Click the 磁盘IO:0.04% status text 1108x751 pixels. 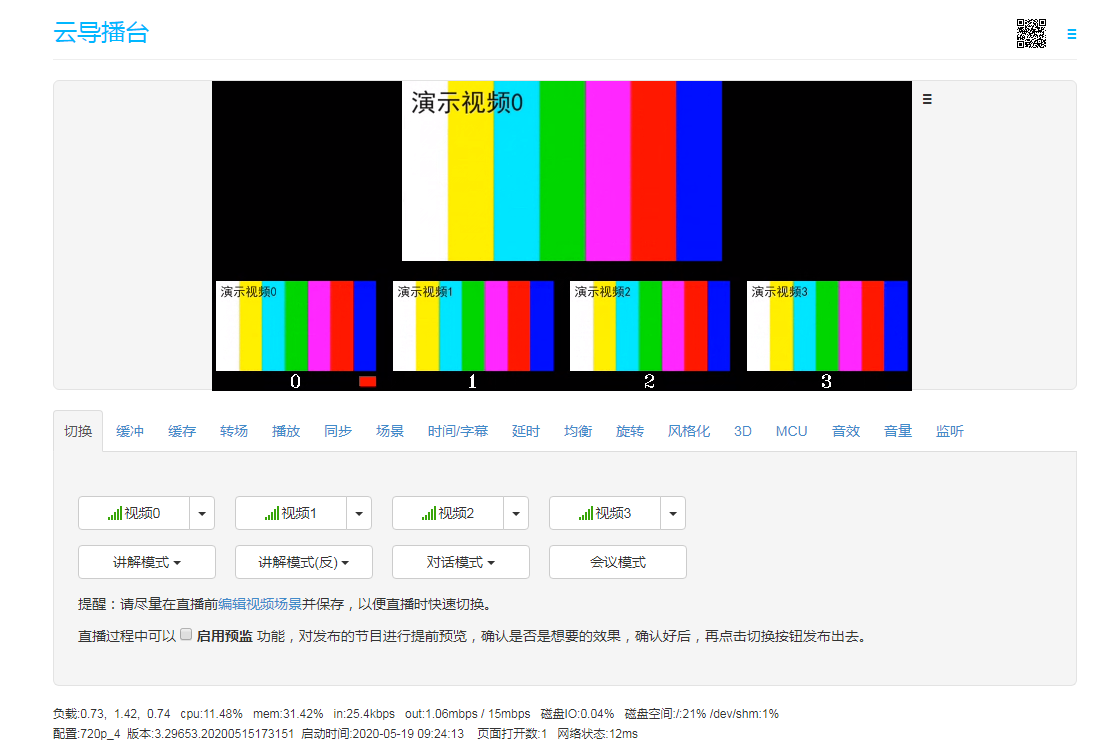[x=577, y=714]
